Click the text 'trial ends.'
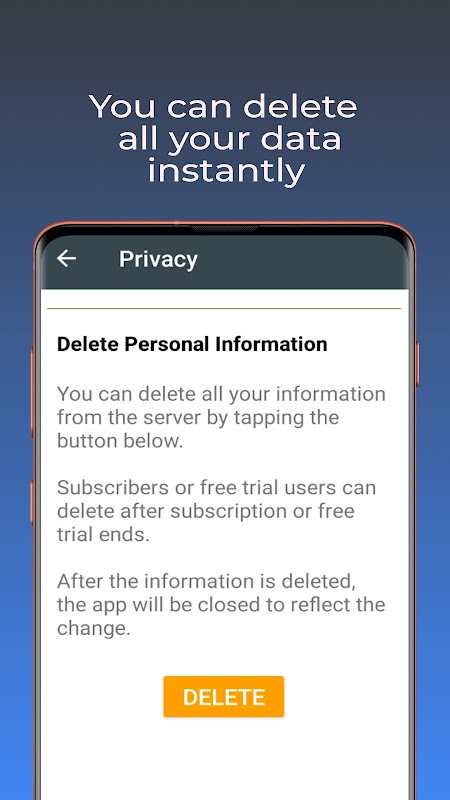The height and width of the screenshot is (800, 450). click(x=103, y=534)
